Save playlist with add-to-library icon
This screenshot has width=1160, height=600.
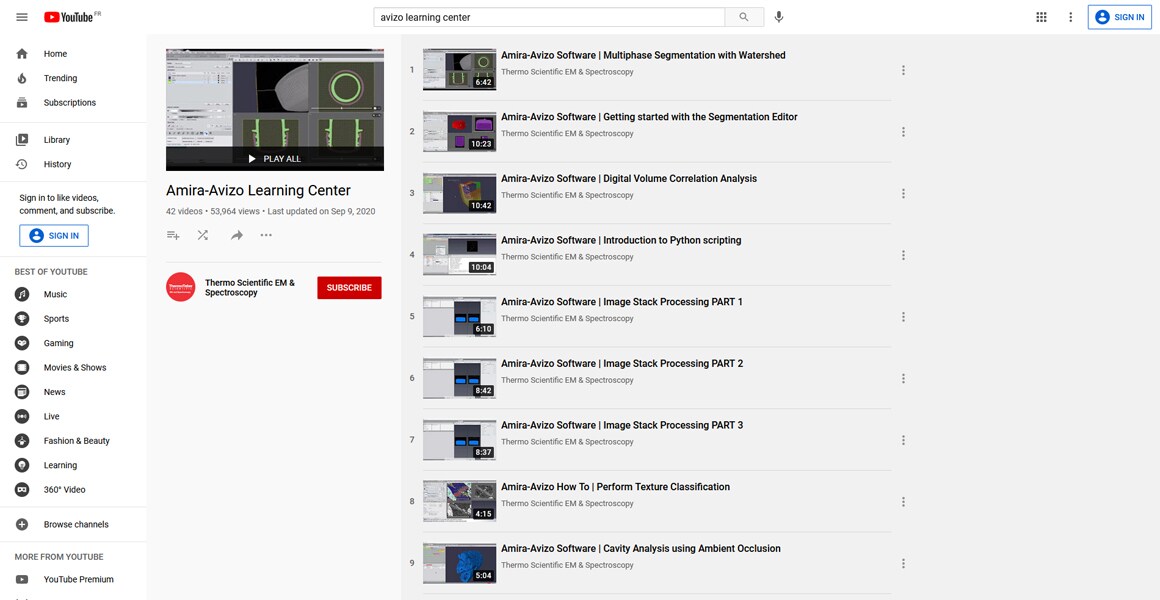(173, 235)
